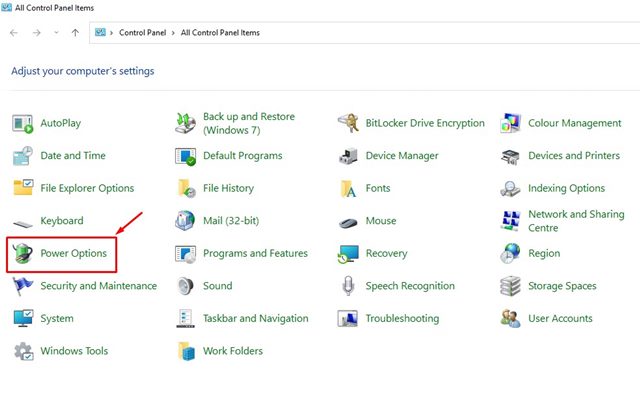The image size is (640, 420).
Task: Open the File Explorer Options link
Action: coord(86,188)
